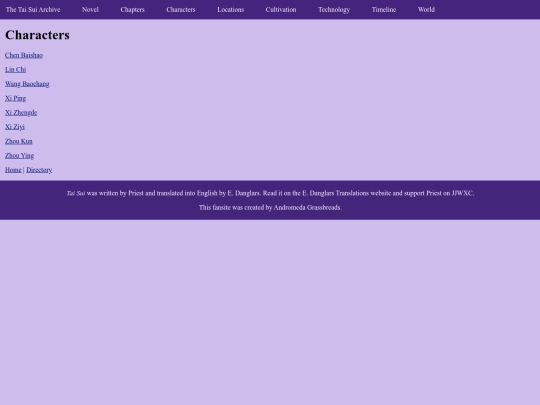Image resolution: width=540 pixels, height=405 pixels.
Task: Open the Technology nav item
Action: (334, 10)
